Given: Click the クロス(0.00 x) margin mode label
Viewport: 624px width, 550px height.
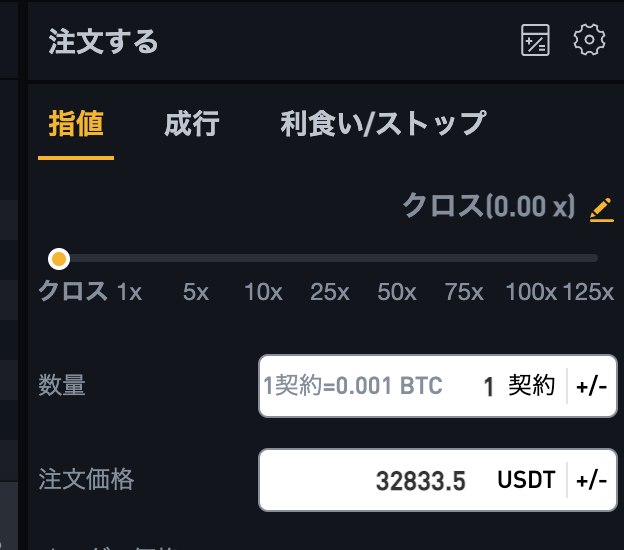Looking at the screenshot, I should (x=489, y=206).
